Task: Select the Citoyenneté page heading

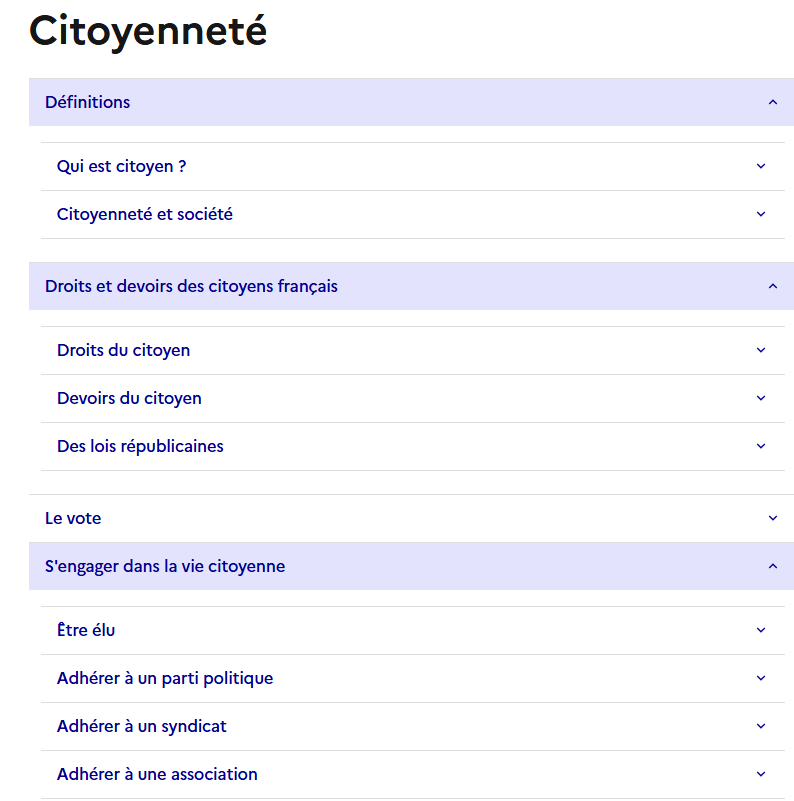Action: [148, 32]
